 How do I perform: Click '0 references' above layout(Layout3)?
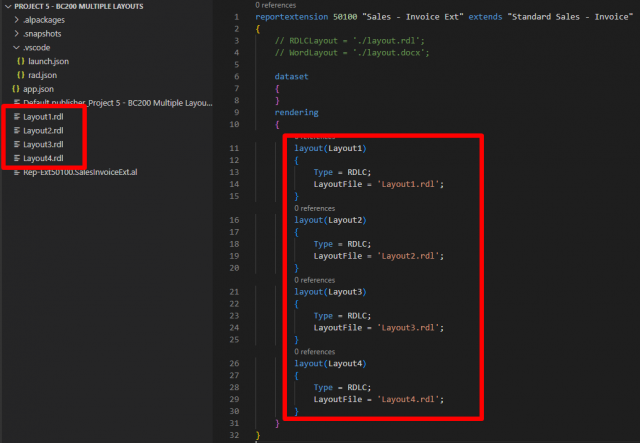click(x=315, y=280)
